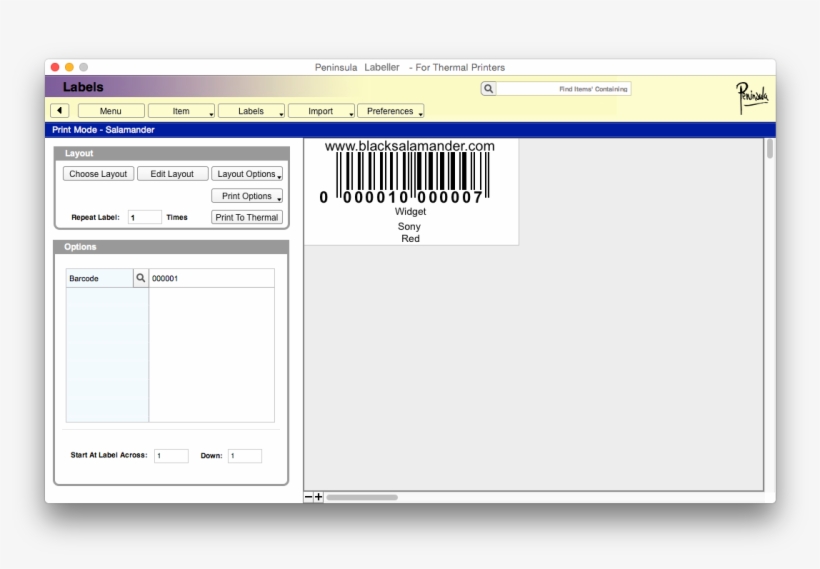Click the back arrow button
820x569 pixels.
coord(60,111)
